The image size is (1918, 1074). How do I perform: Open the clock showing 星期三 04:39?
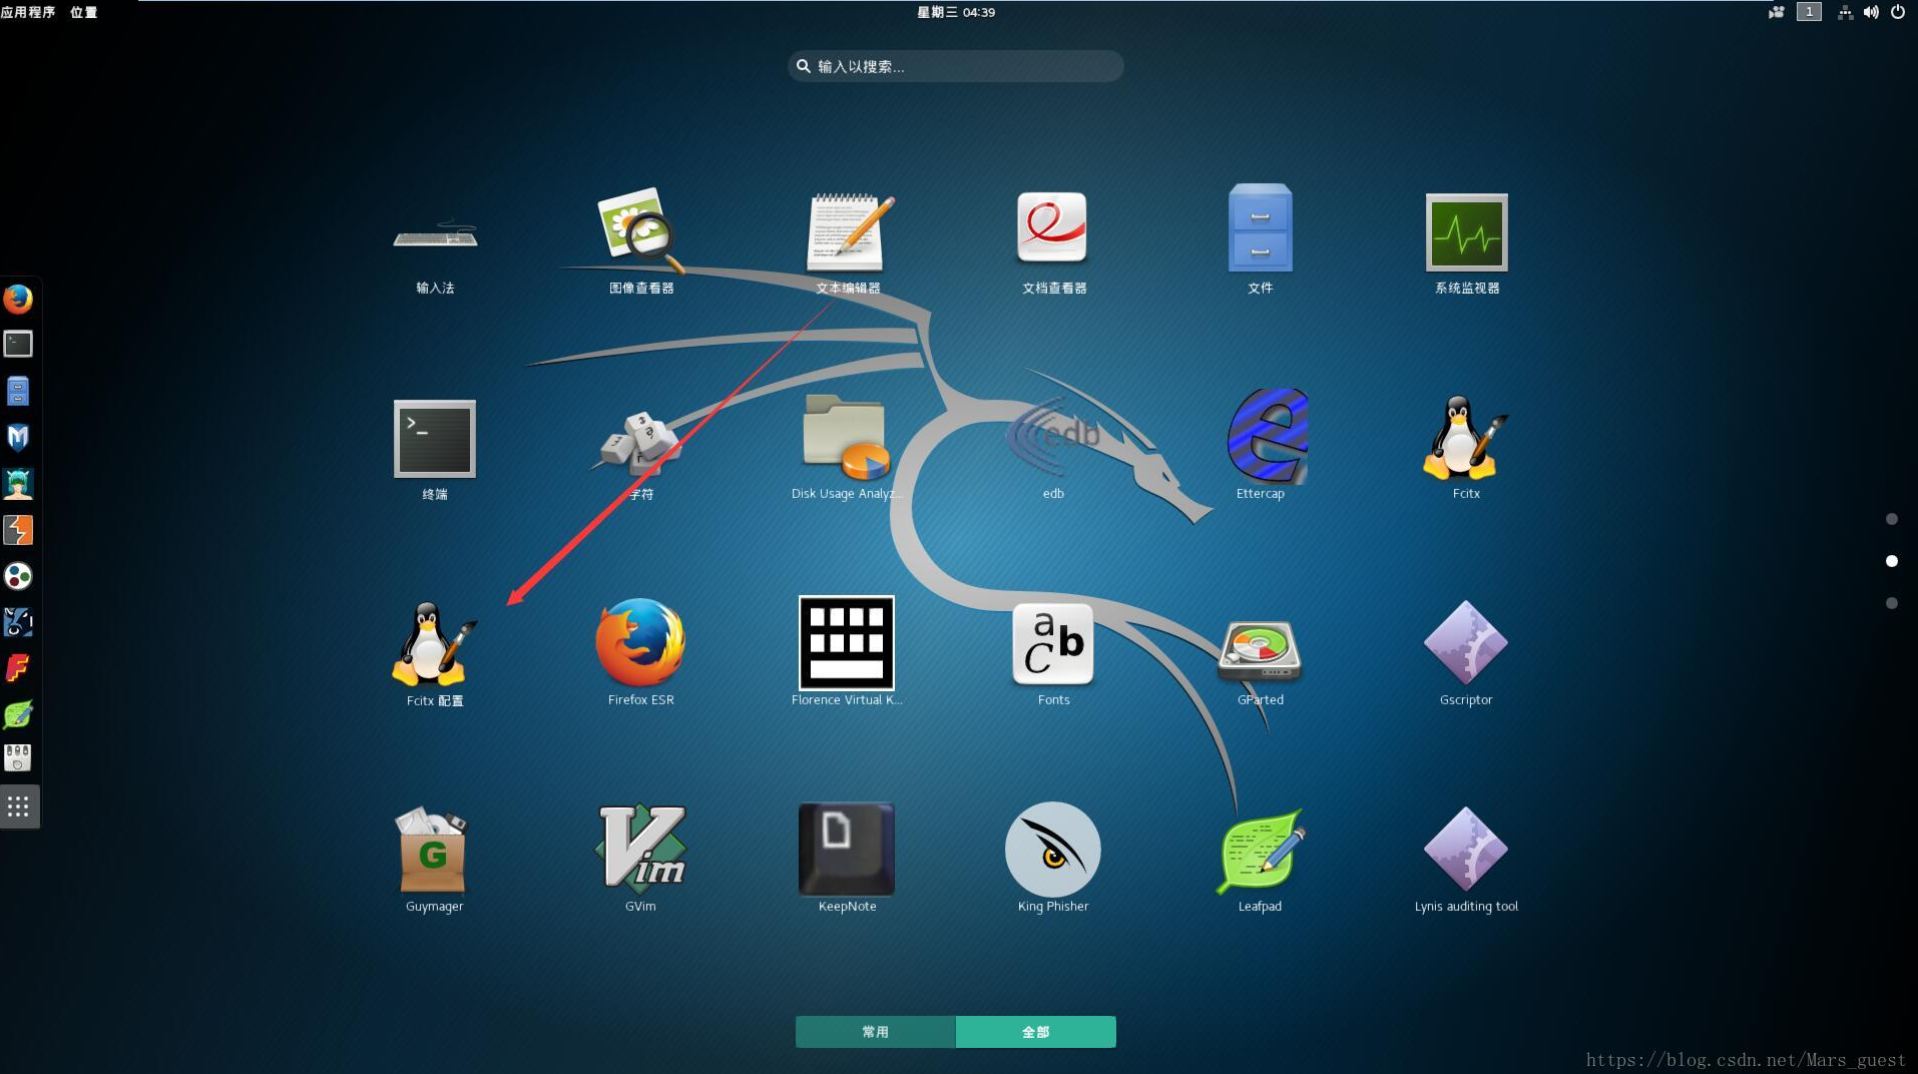coord(956,12)
